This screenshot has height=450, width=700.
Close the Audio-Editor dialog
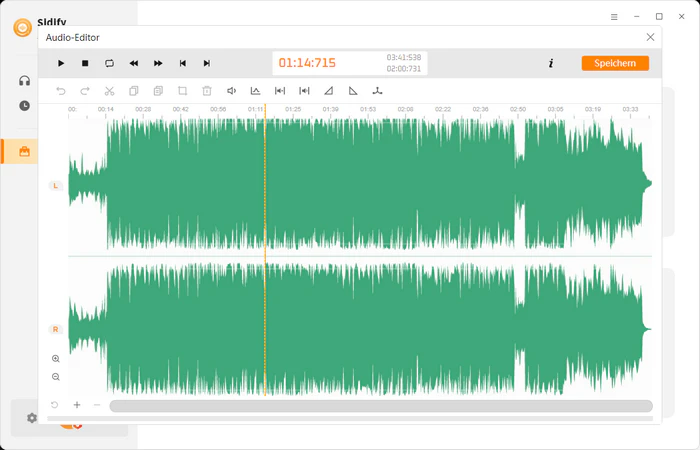tap(650, 38)
